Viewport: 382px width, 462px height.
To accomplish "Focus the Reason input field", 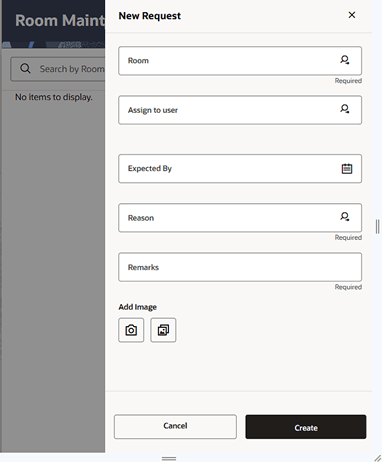I will coord(240,218).
